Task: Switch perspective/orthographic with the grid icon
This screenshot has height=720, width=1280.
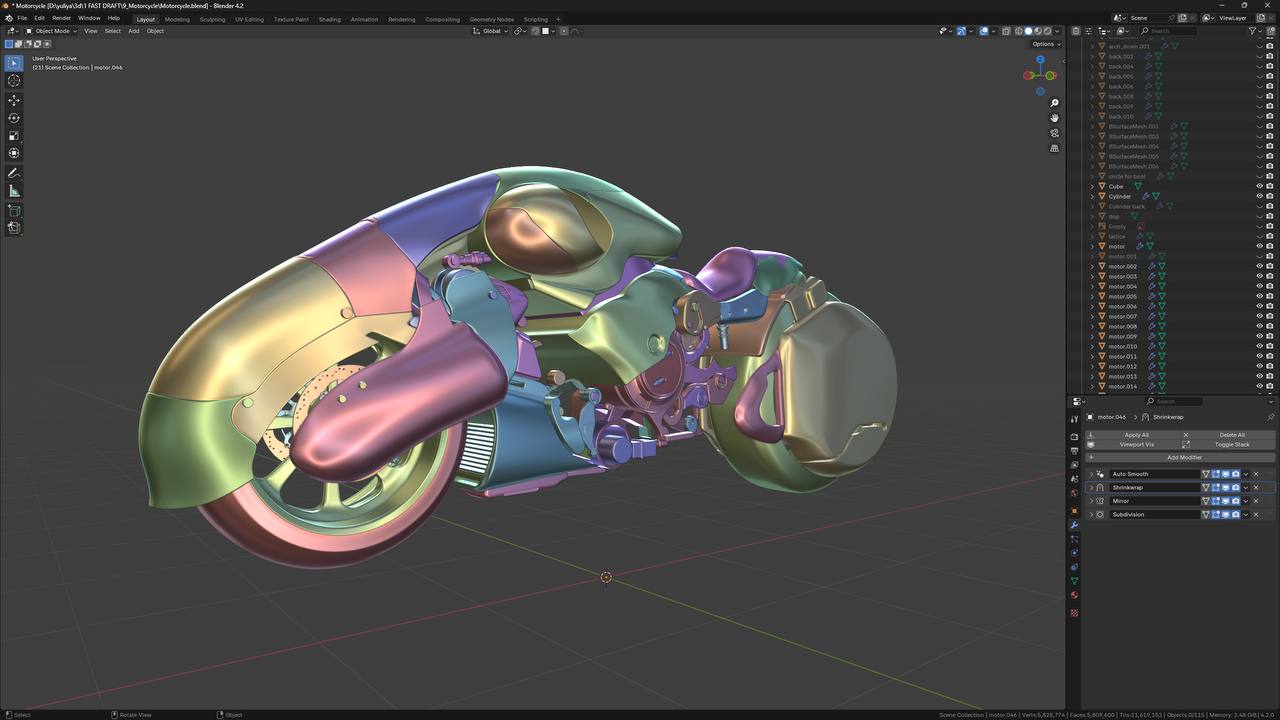Action: click(1054, 148)
